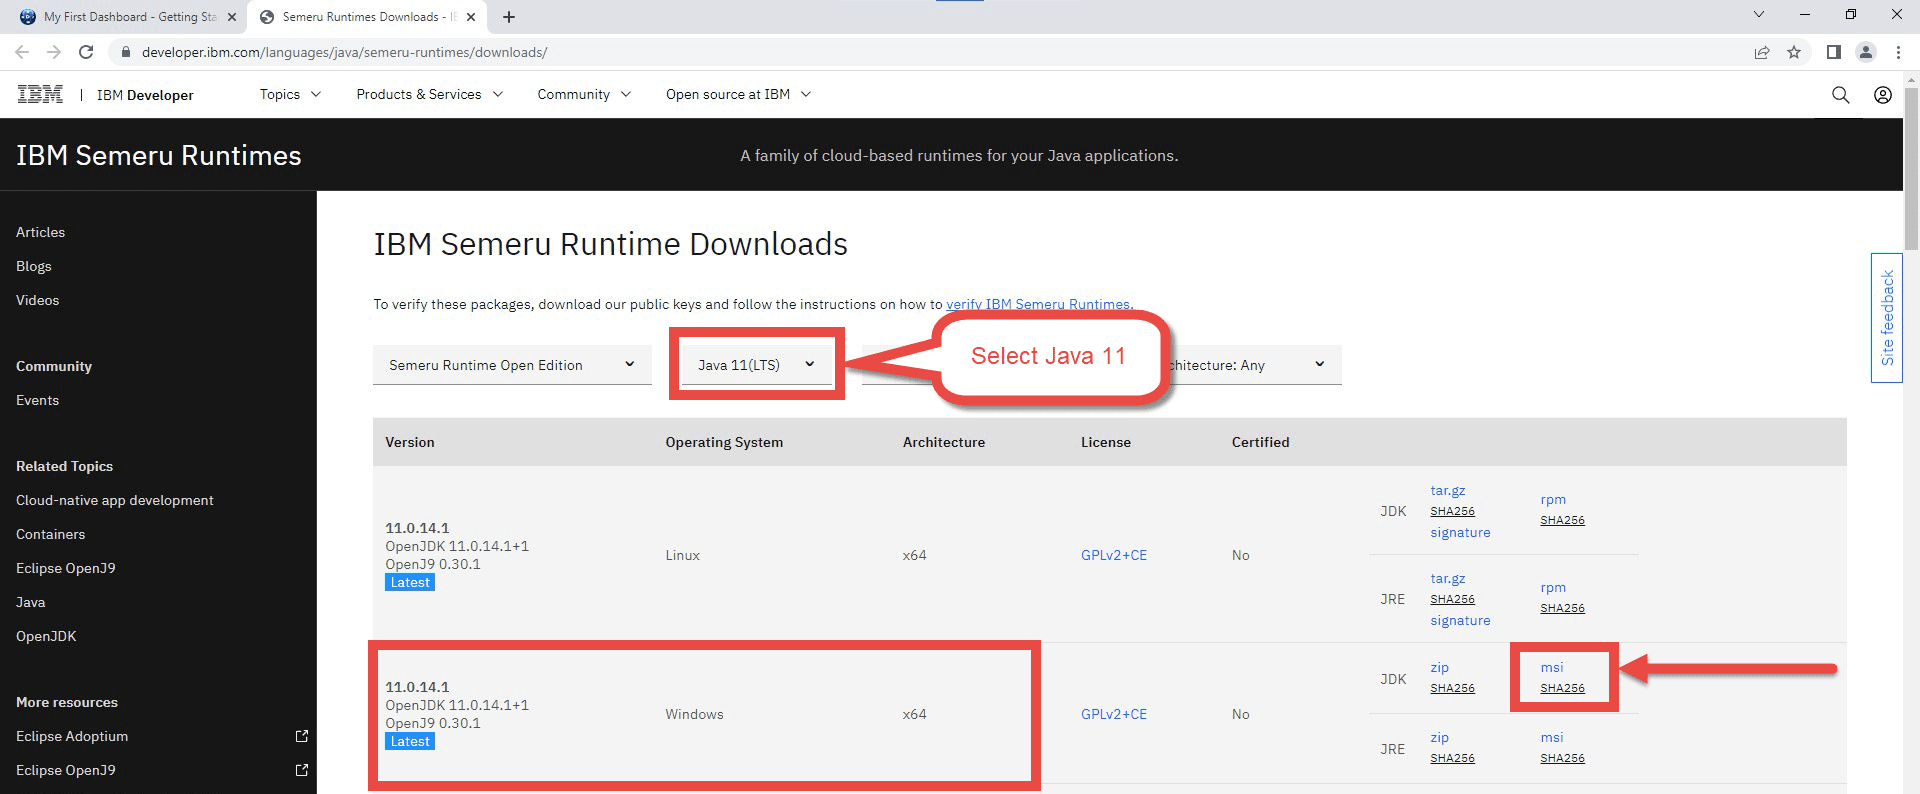The height and width of the screenshot is (794, 1920).
Task: Open signature for Linux JRE tar.gz
Action: (1460, 621)
